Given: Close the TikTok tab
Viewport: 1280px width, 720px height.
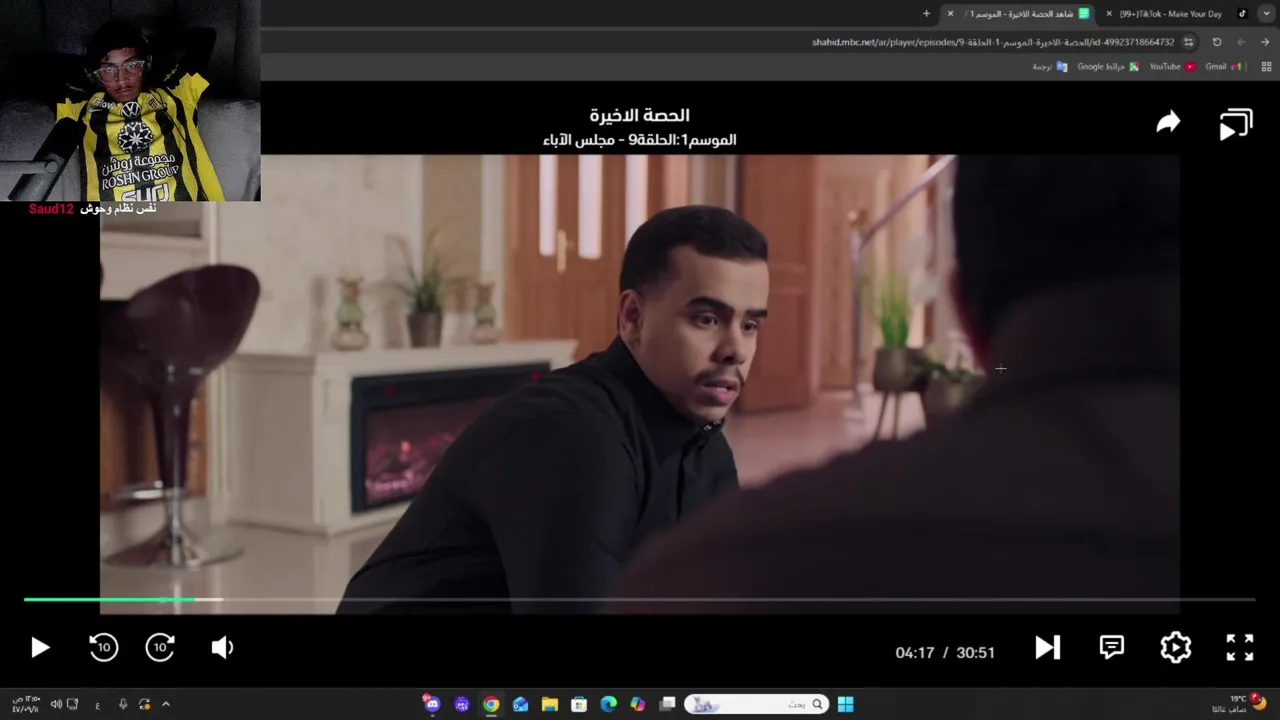Looking at the screenshot, I should (1109, 14).
